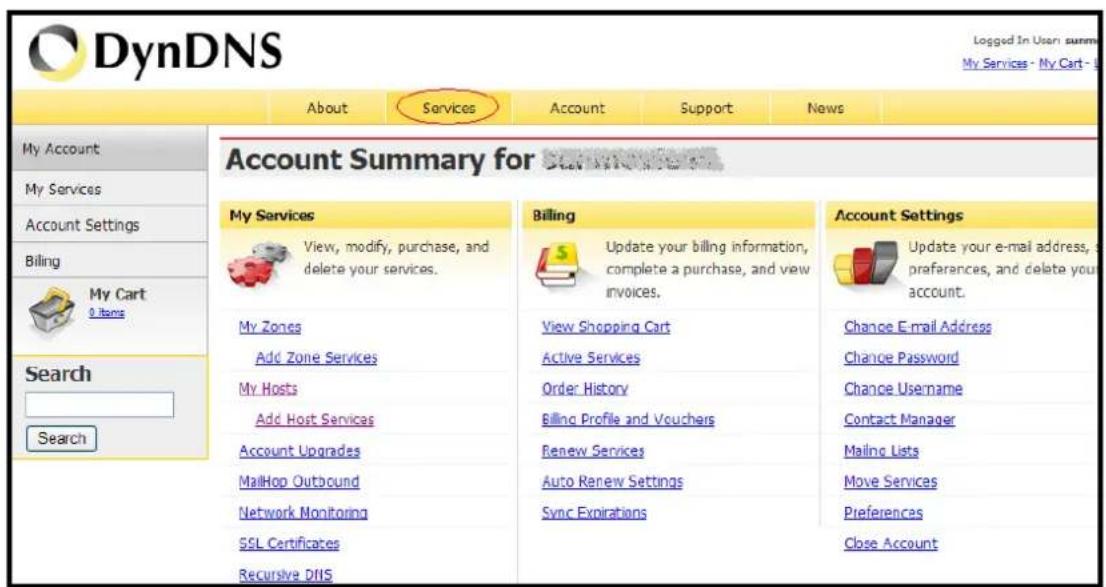Screen dimensions: 1106x587
Task: Click the Account Settings panel header
Action: pyautogui.click(x=962, y=216)
